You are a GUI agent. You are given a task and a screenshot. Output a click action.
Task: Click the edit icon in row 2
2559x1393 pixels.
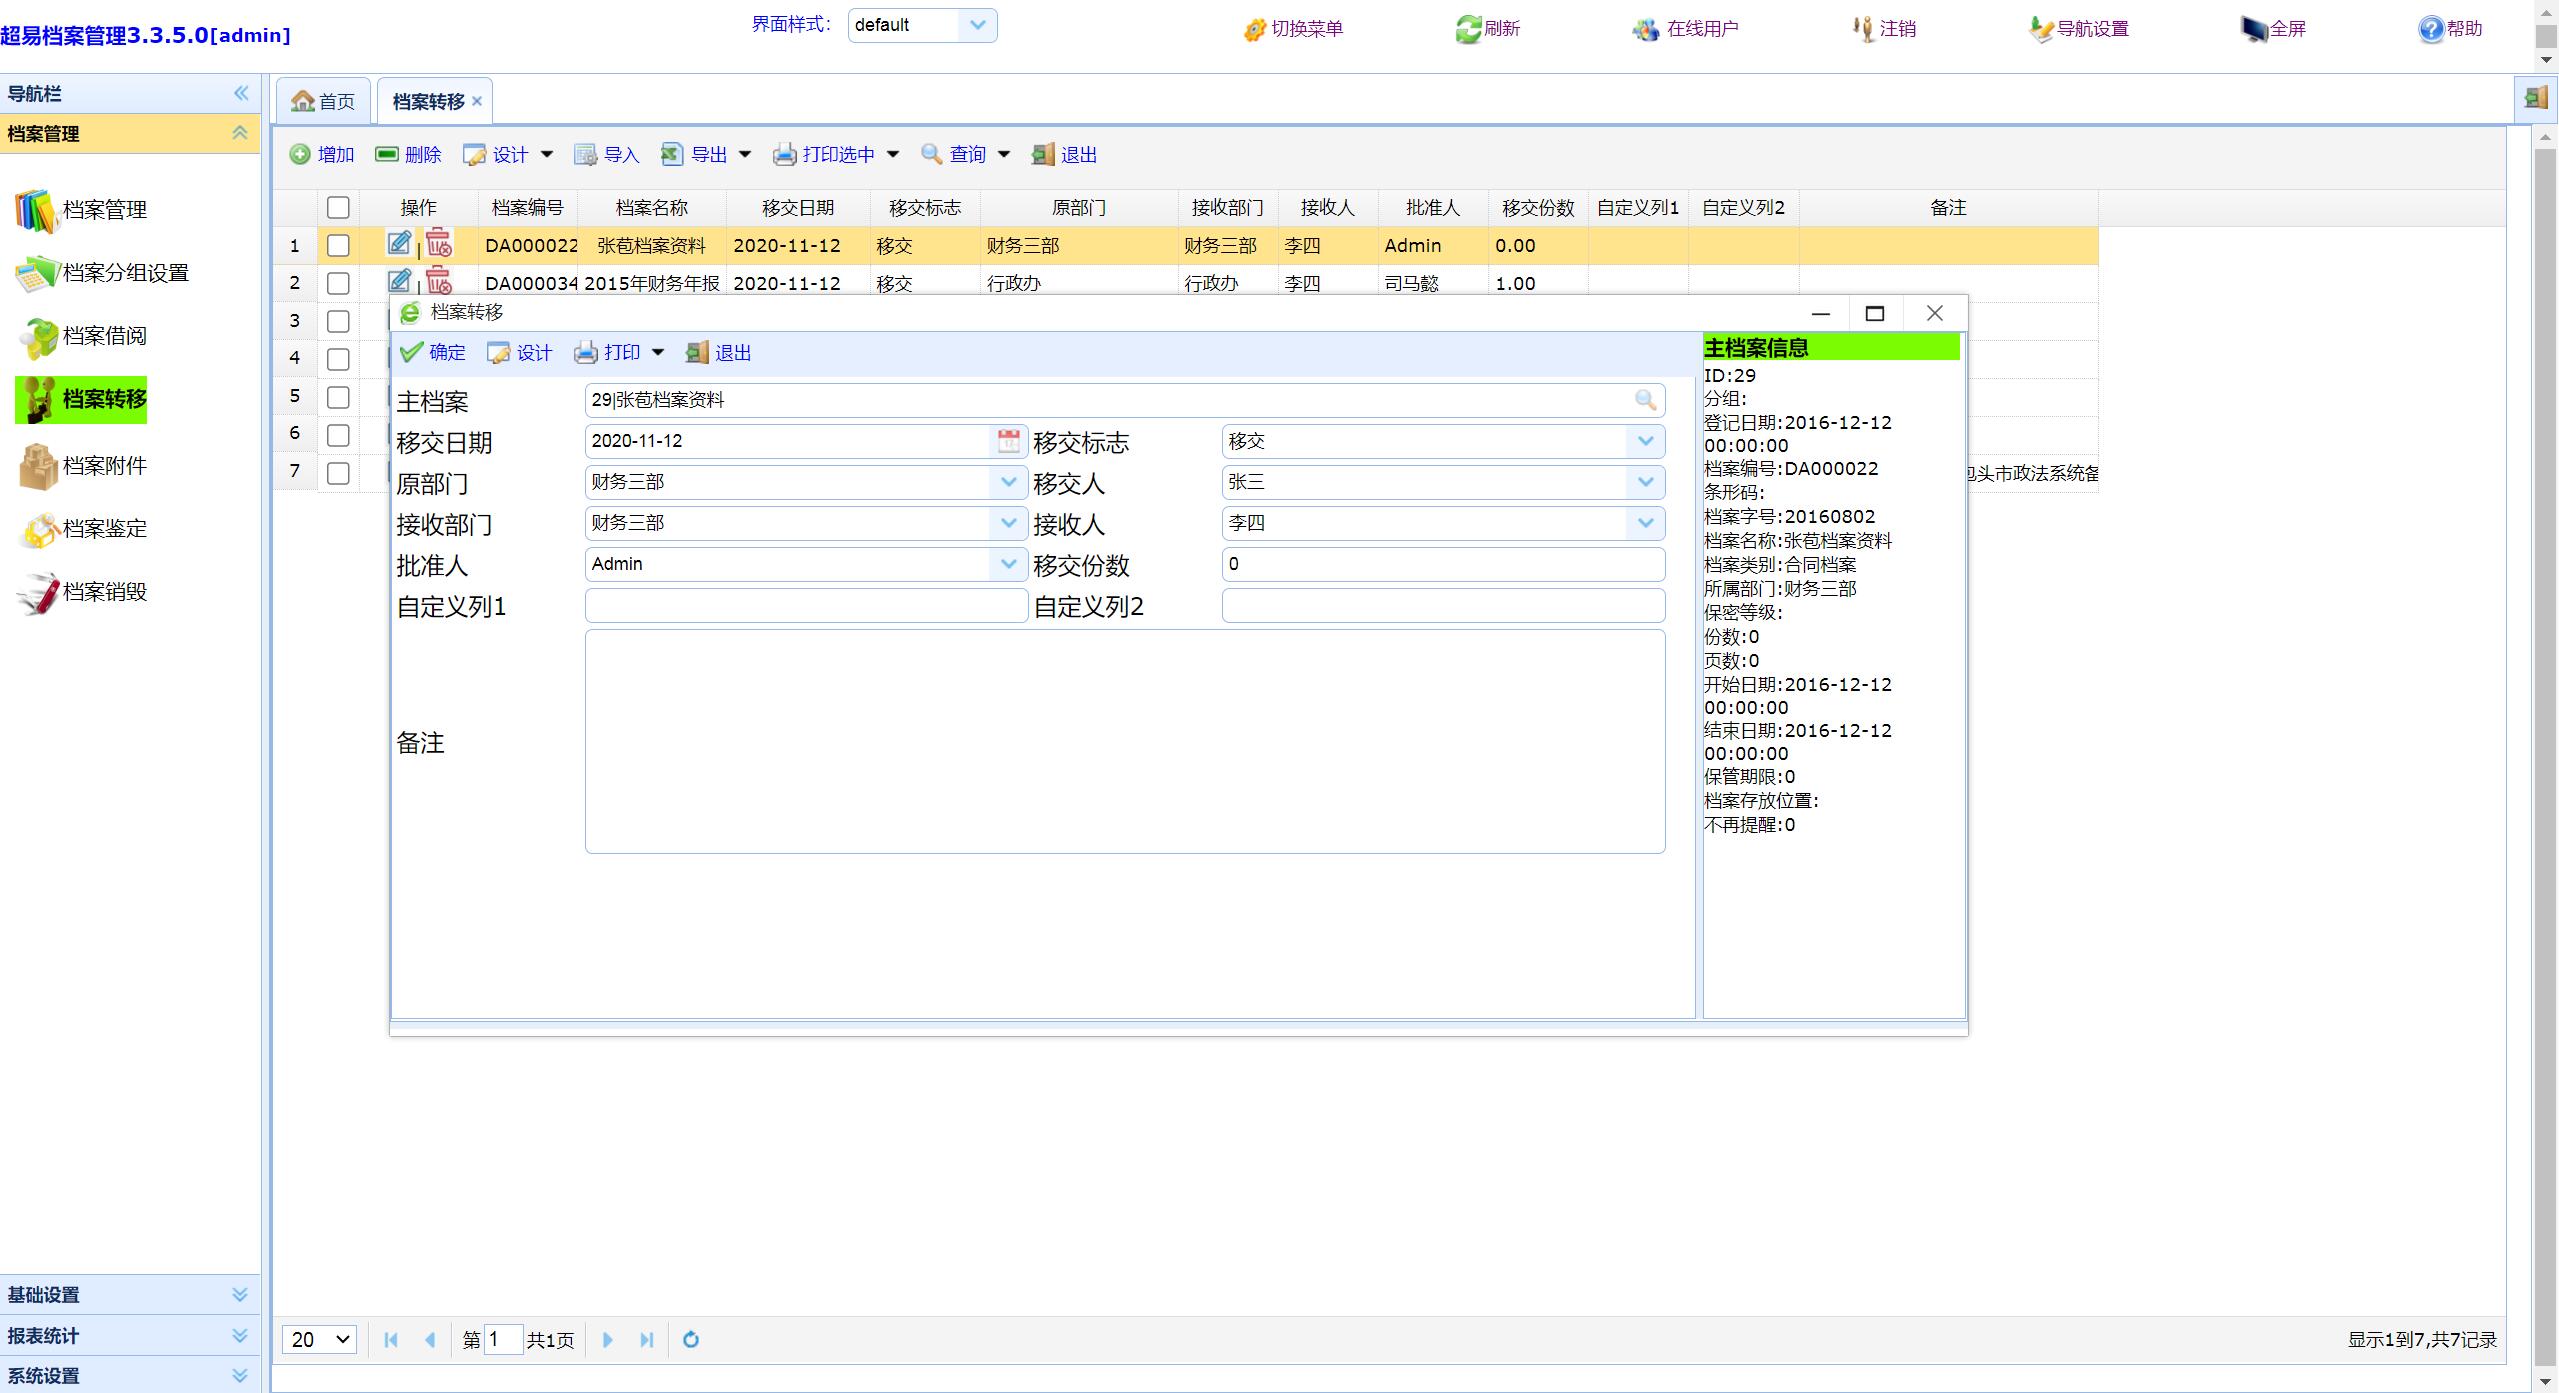pyautogui.click(x=399, y=280)
